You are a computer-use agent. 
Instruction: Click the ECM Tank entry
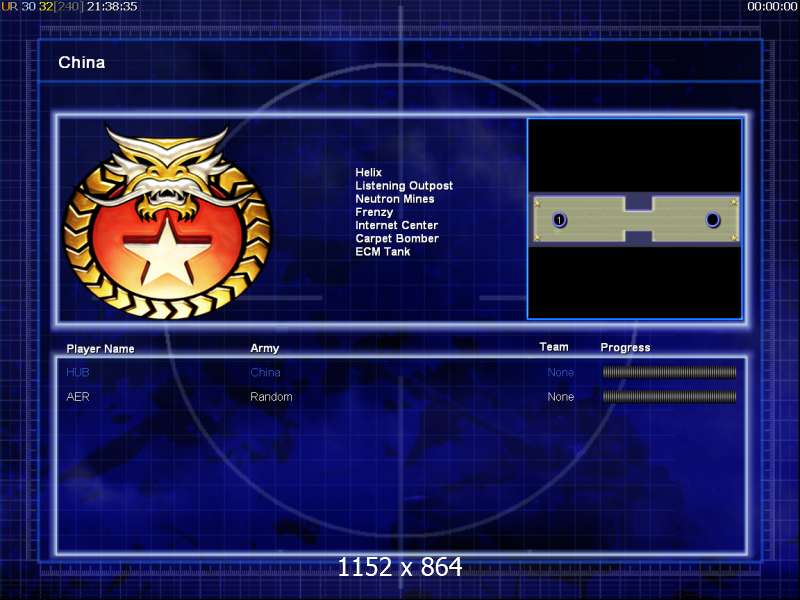point(383,252)
